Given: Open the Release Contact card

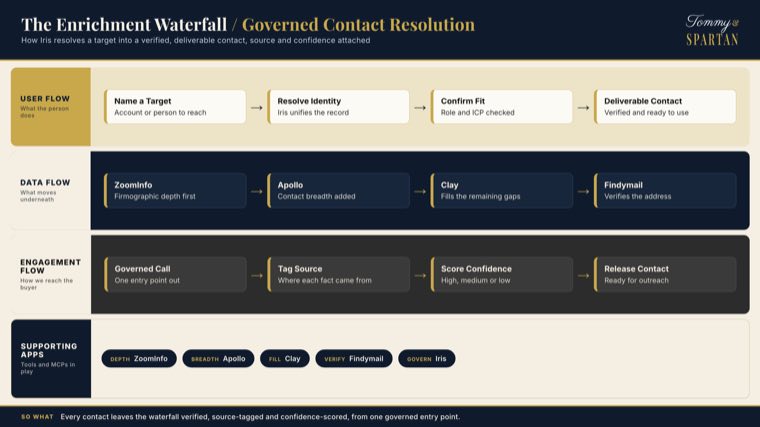Looking at the screenshot, I should pos(665,274).
